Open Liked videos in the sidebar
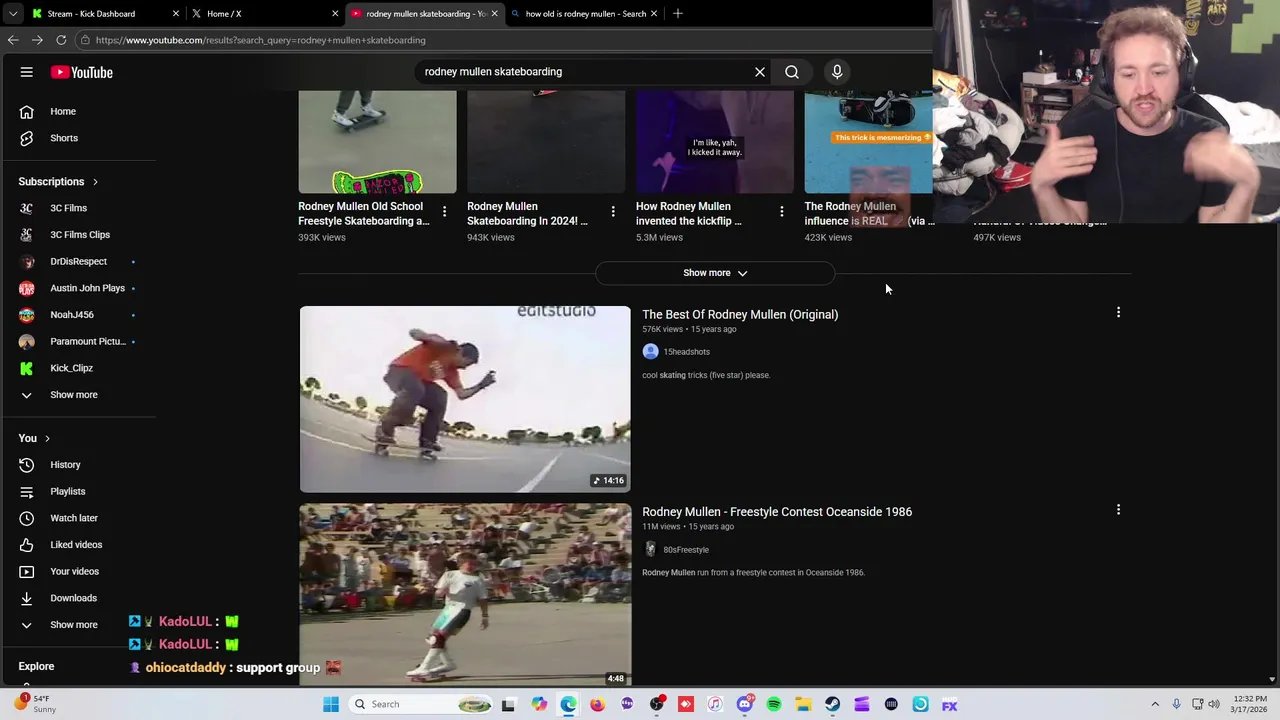The width and height of the screenshot is (1280, 720). point(78,545)
